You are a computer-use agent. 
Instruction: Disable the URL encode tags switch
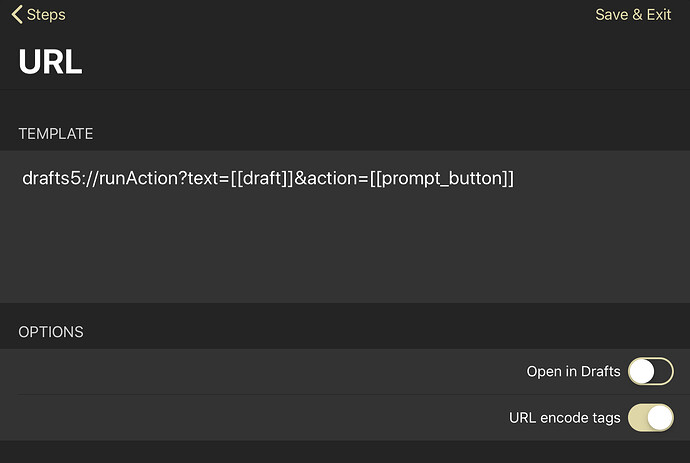651,417
